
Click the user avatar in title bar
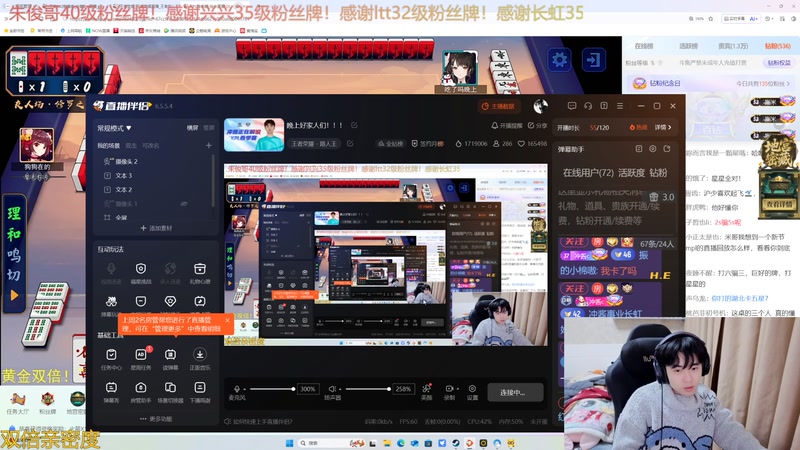point(540,106)
